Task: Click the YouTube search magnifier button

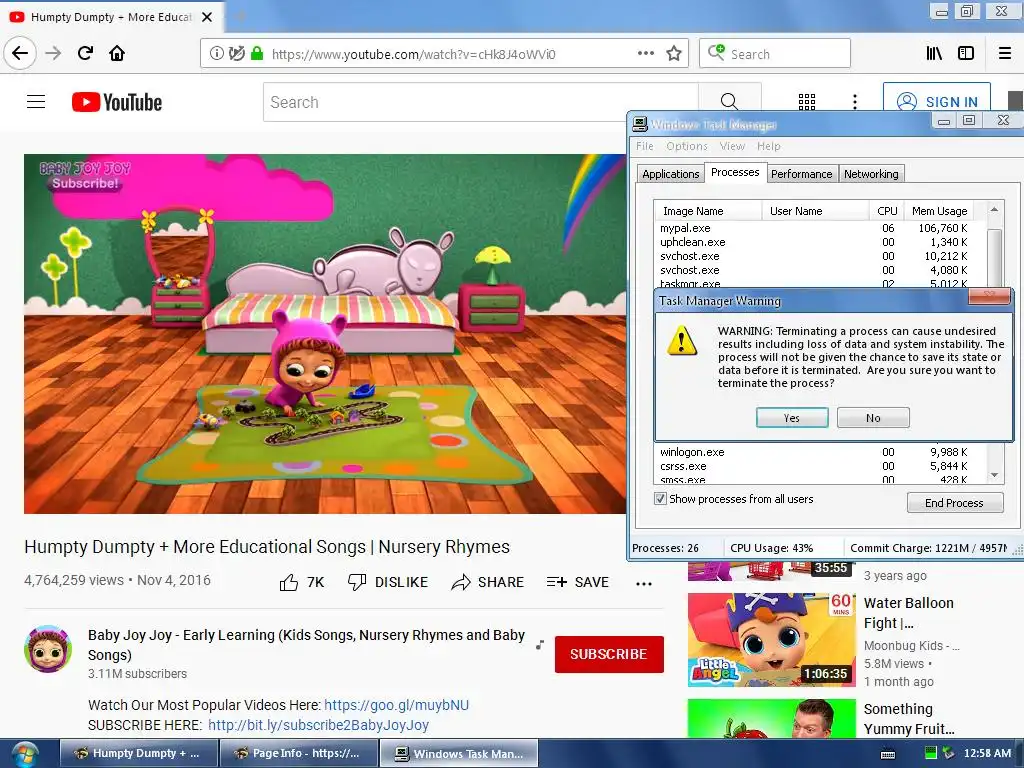Action: 729,102
